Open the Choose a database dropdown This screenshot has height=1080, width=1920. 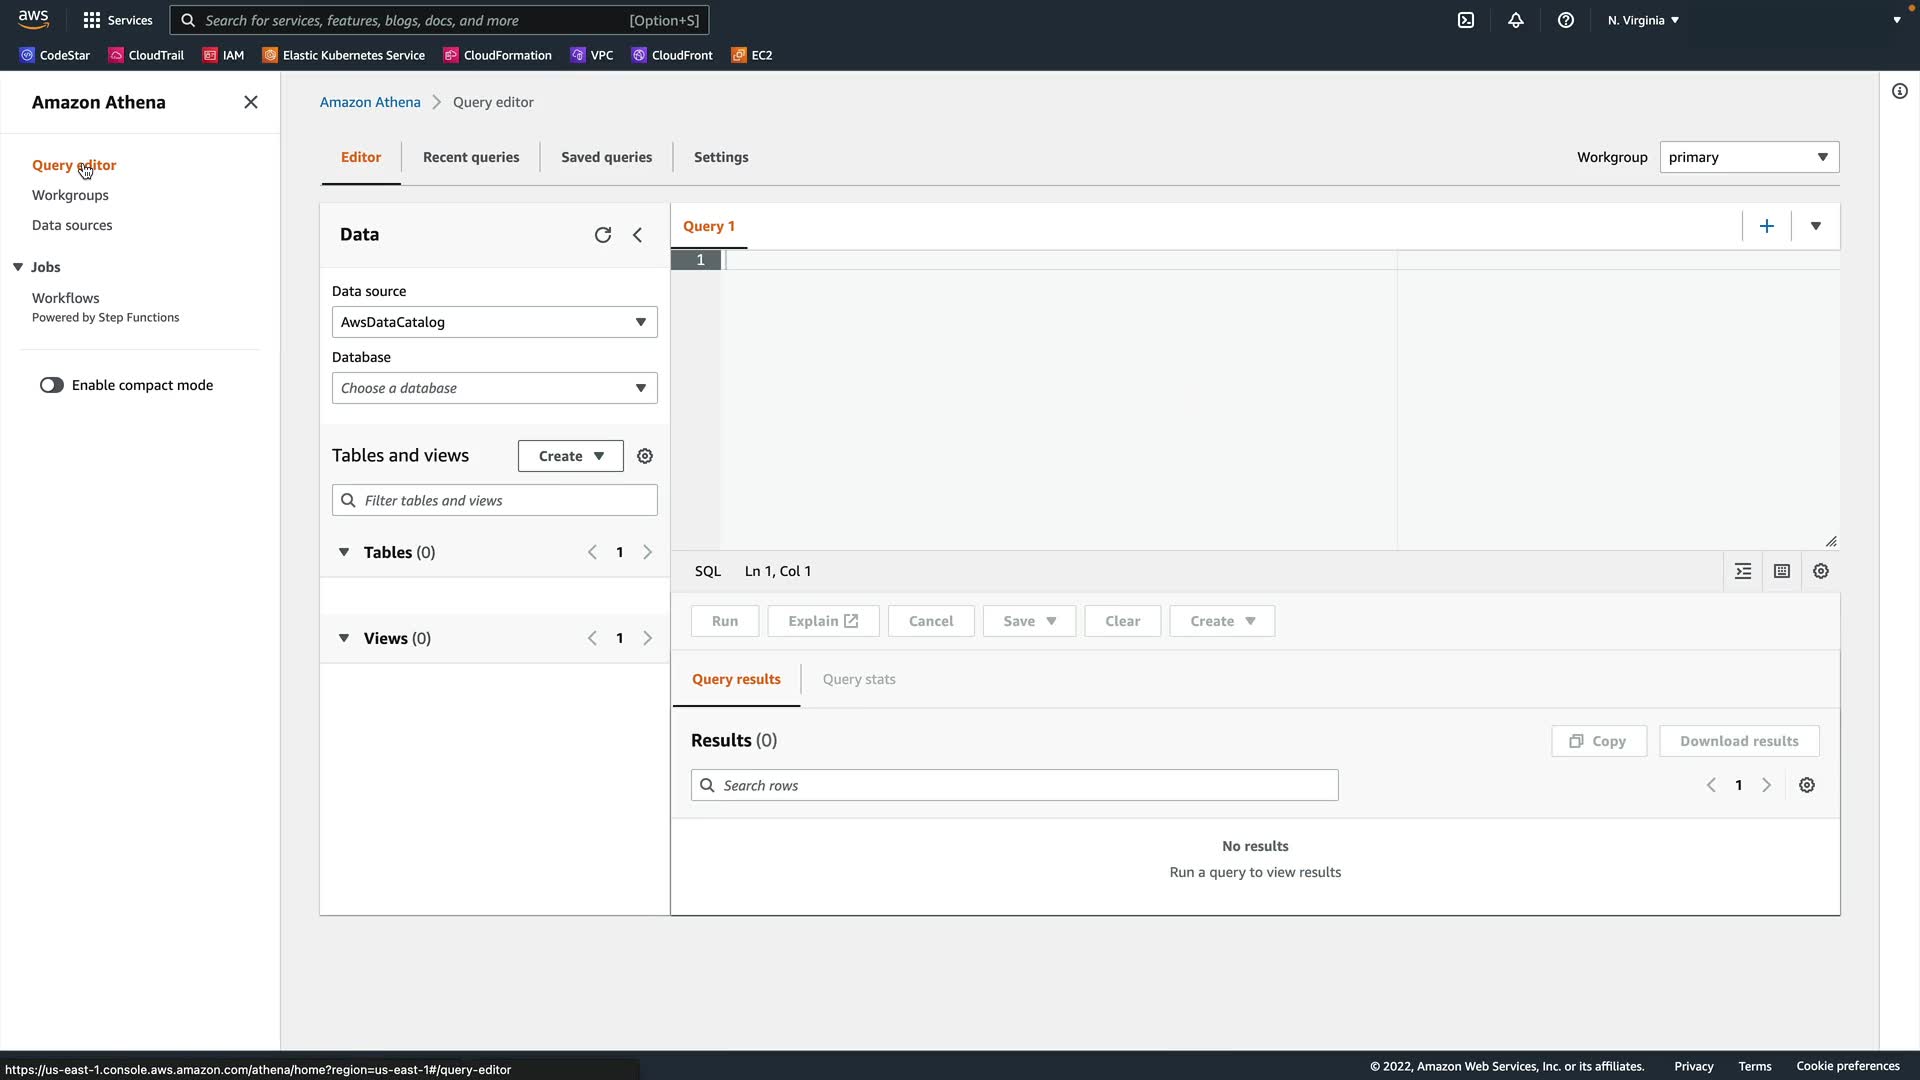494,388
